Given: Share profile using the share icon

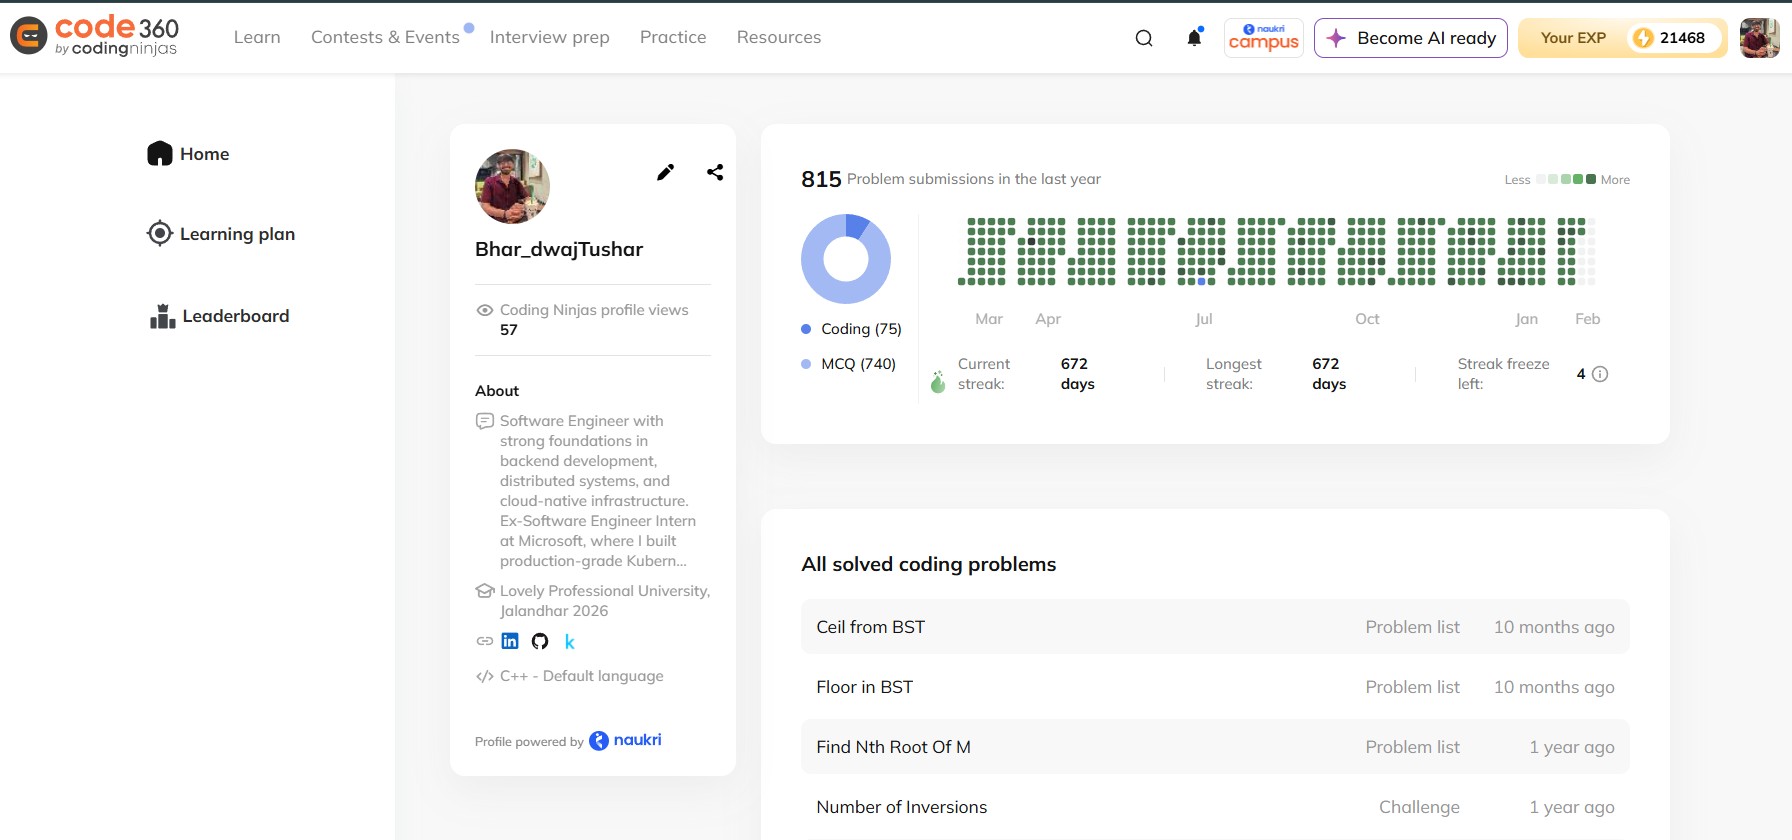Looking at the screenshot, I should point(715,172).
